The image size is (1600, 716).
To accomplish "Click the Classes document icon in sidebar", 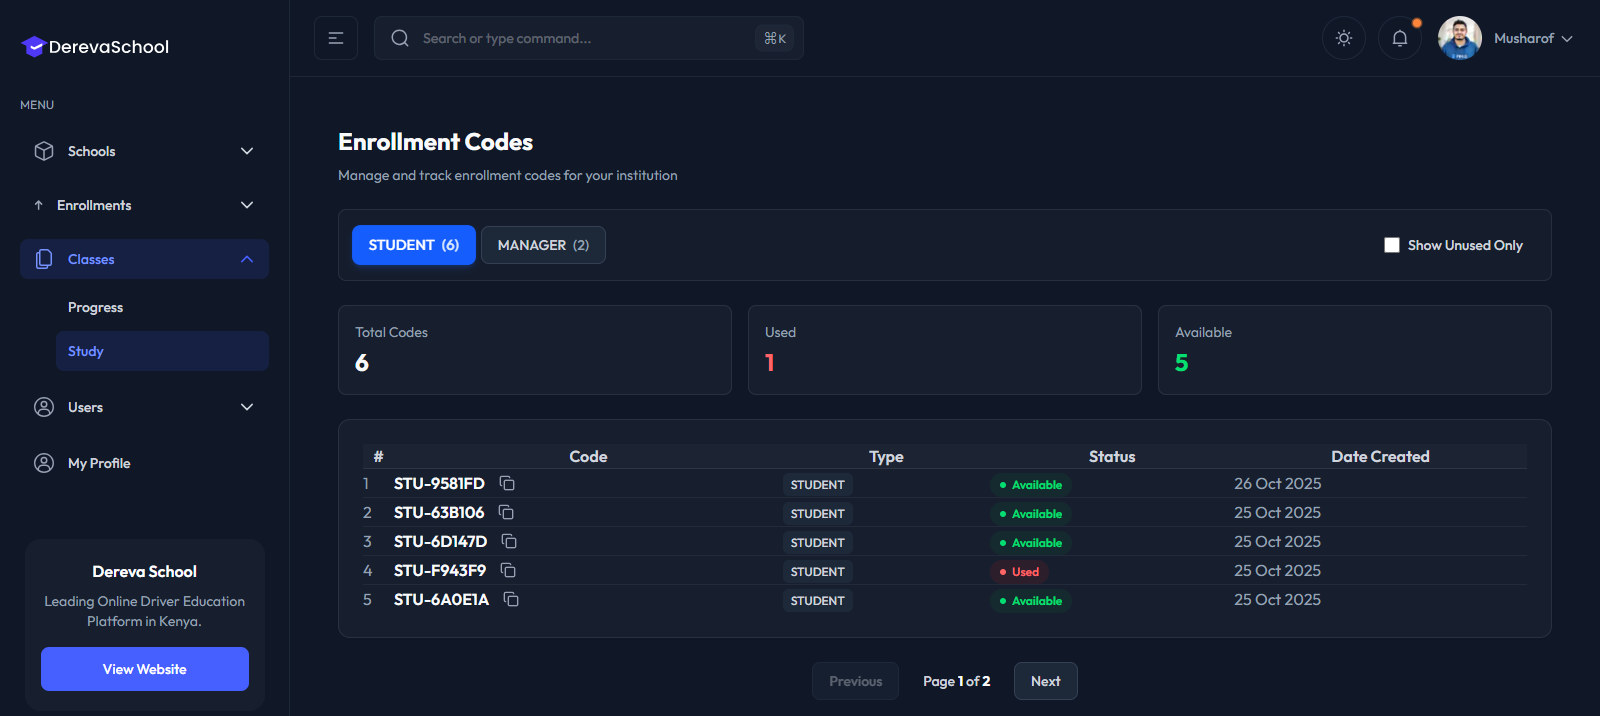I will pos(44,259).
